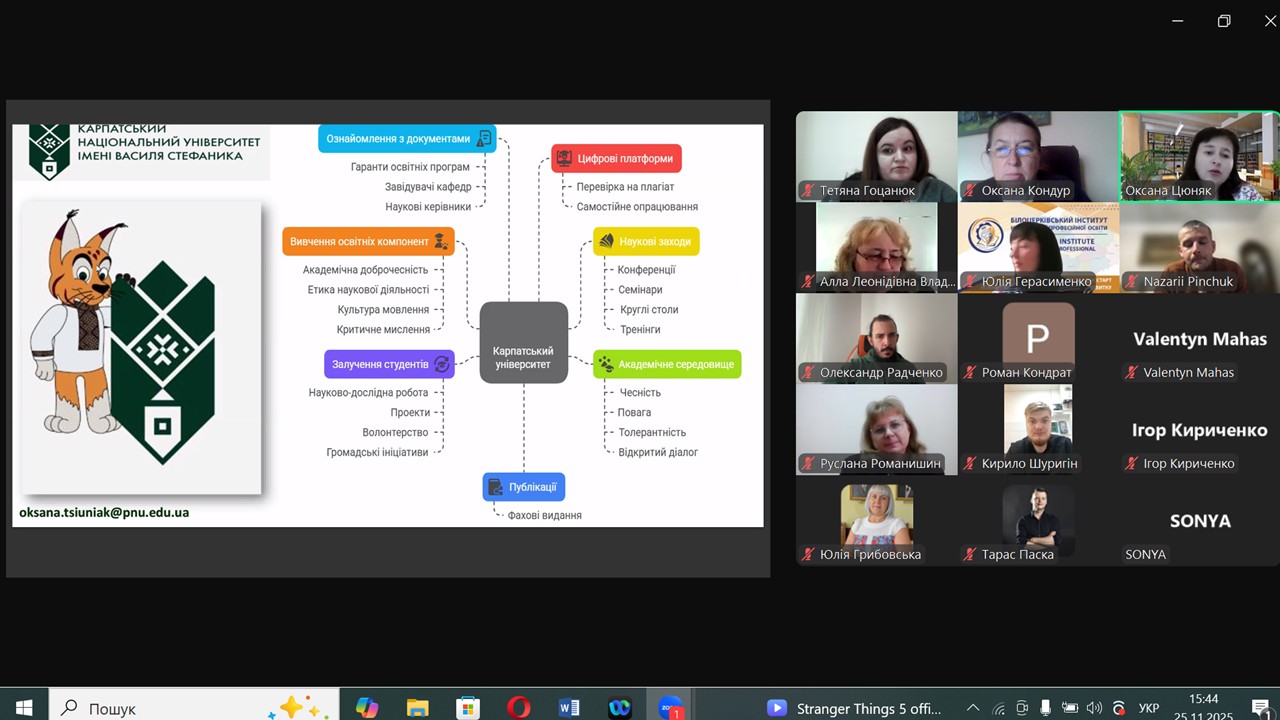This screenshot has width=1280, height=720.
Task: Open File Explorer from the taskbar
Action: [x=417, y=707]
